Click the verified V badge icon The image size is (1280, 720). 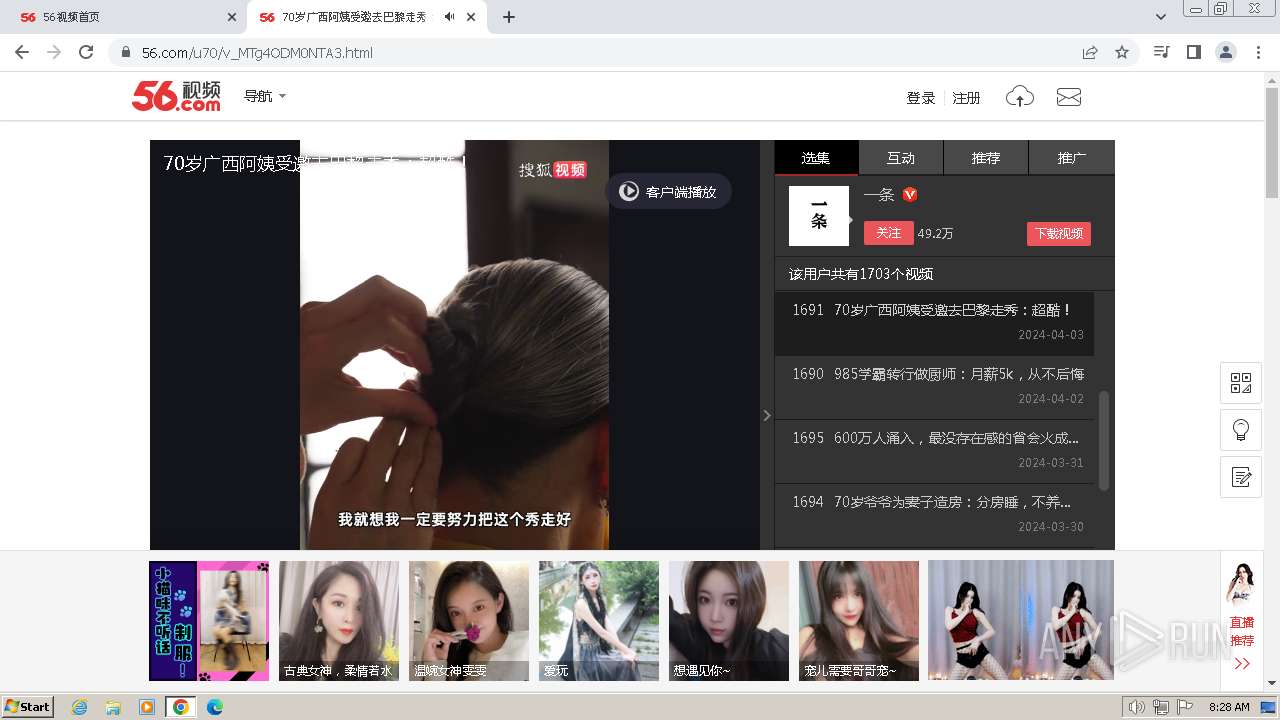[910, 194]
